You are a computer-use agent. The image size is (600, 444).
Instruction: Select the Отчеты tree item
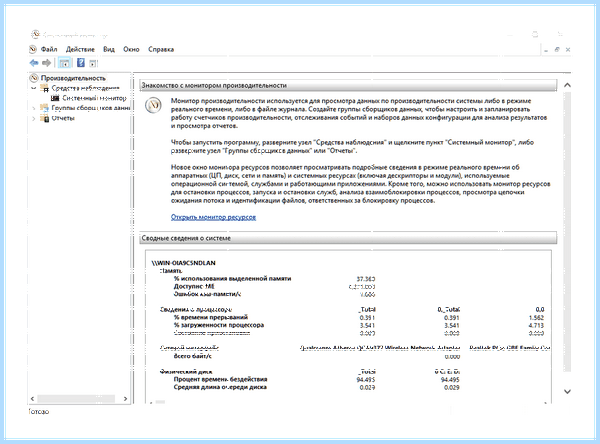(63, 118)
